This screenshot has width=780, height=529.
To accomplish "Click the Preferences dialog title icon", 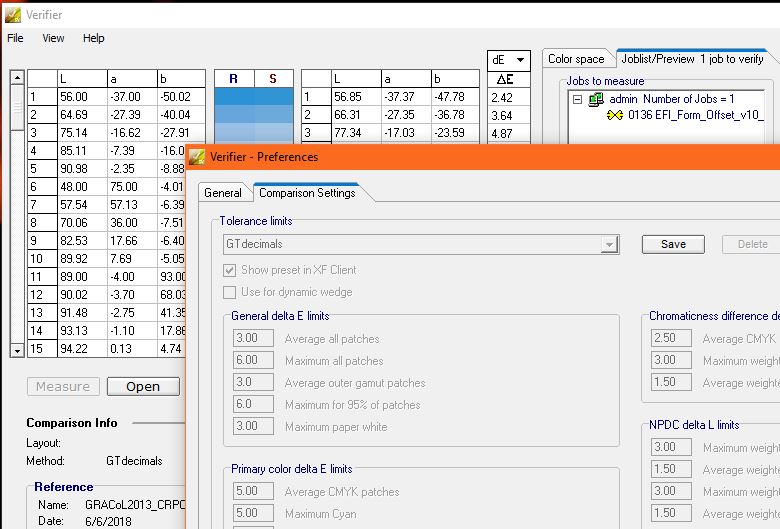I will pyautogui.click(x=197, y=157).
